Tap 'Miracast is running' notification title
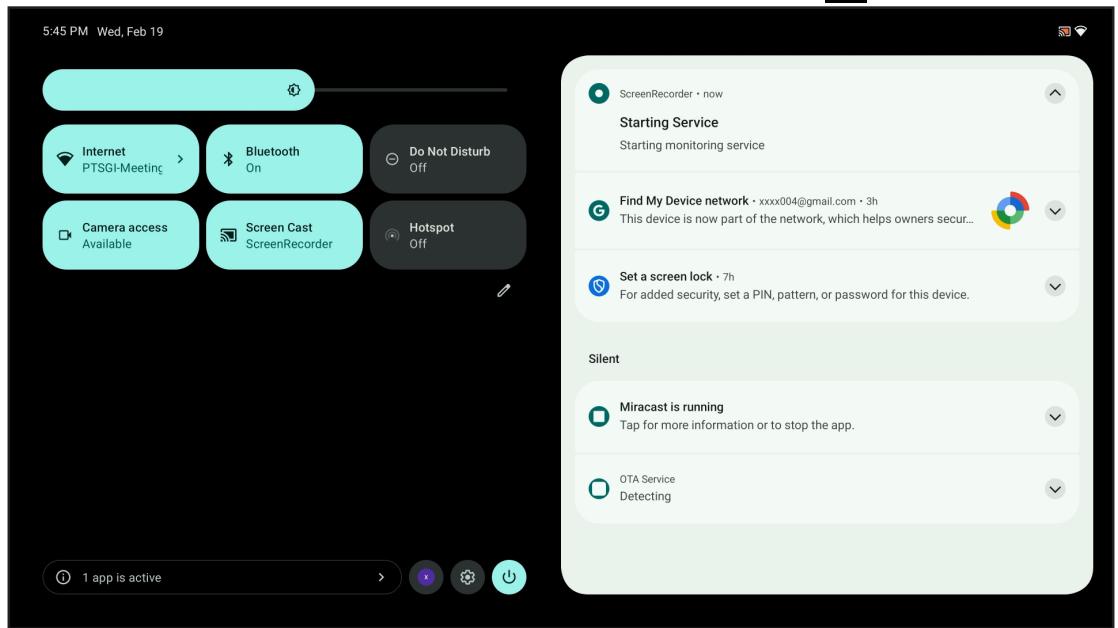1118x628 pixels. coord(672,407)
